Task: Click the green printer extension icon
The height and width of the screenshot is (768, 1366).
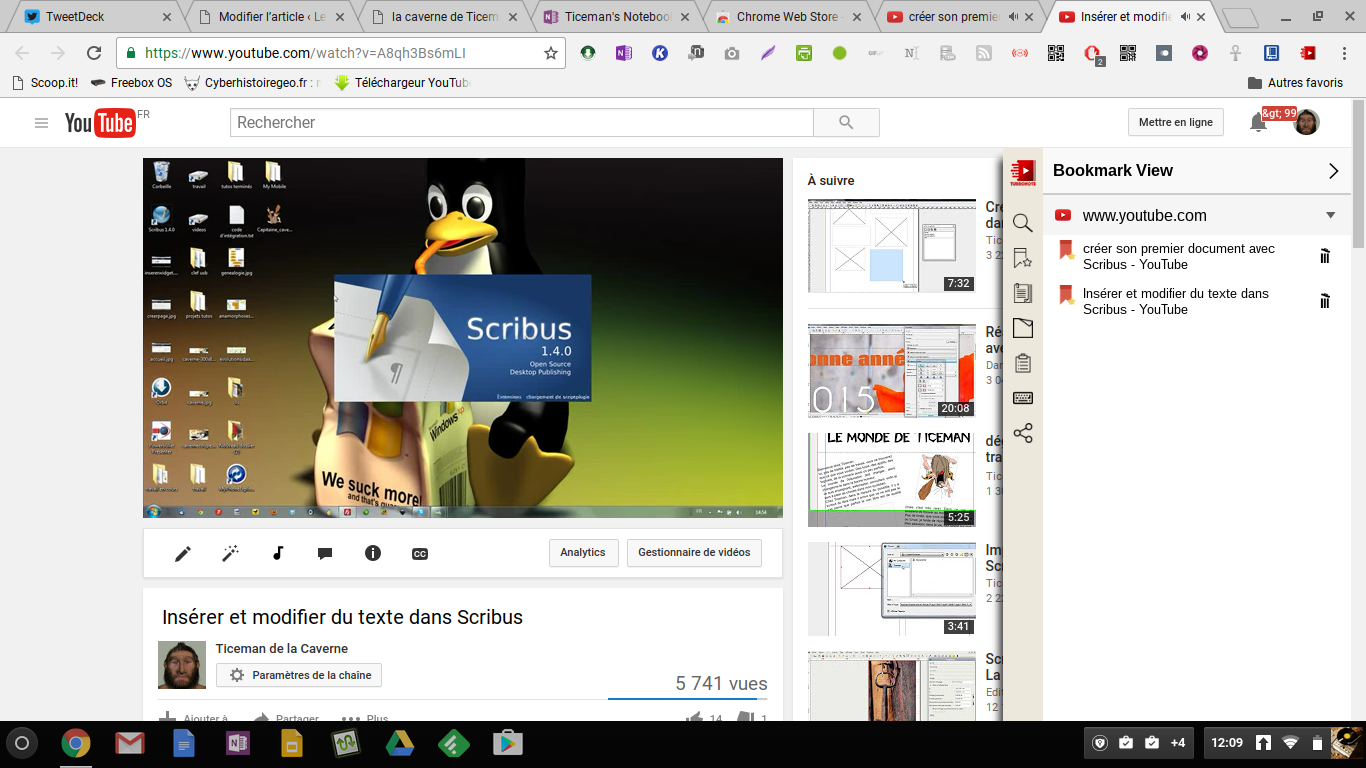Action: tap(804, 53)
